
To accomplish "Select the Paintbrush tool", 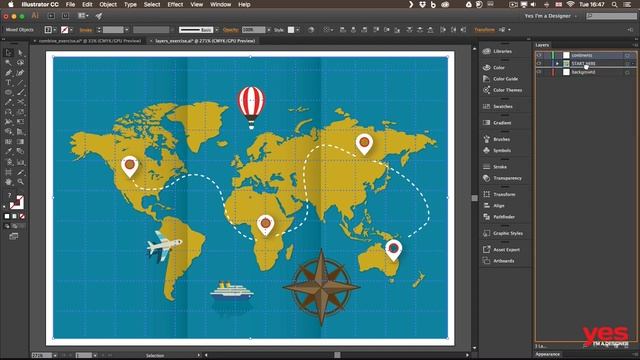I will (20, 92).
